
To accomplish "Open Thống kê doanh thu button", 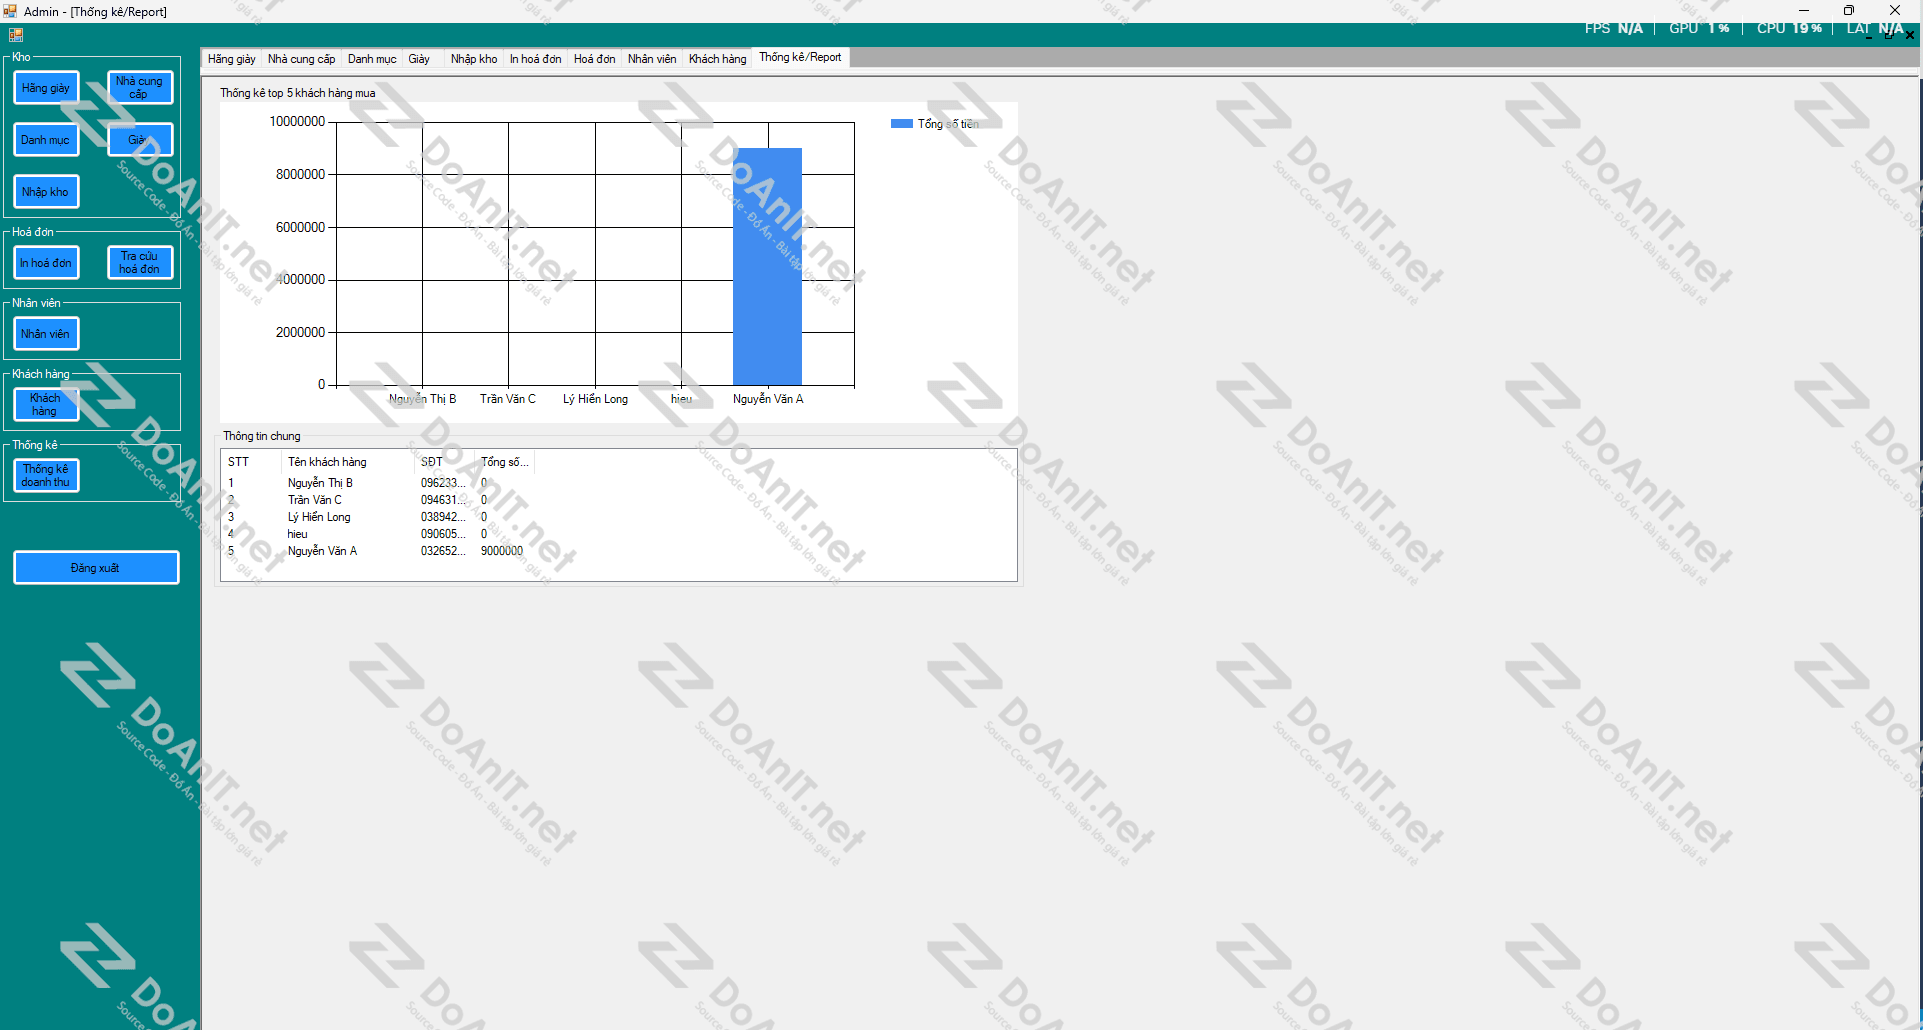I will (46, 476).
